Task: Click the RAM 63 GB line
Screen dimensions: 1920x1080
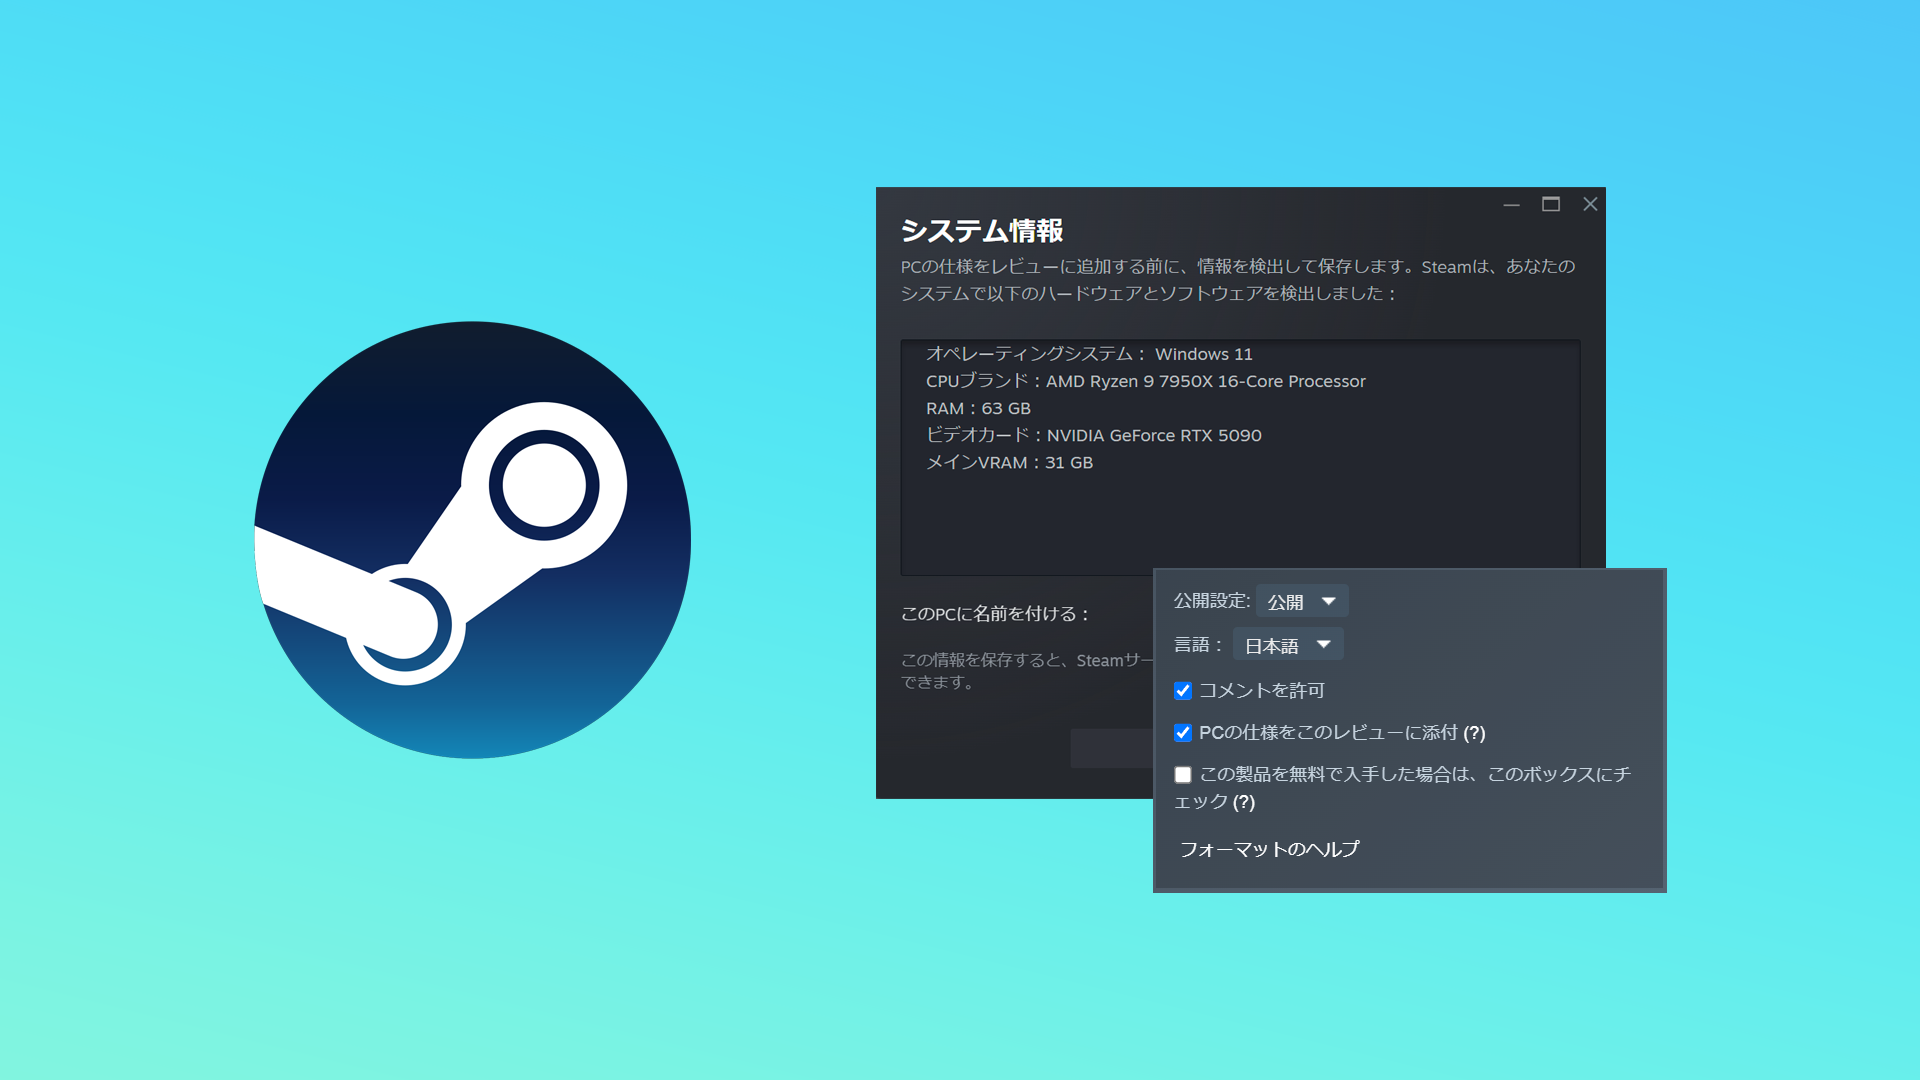Action: 977,408
